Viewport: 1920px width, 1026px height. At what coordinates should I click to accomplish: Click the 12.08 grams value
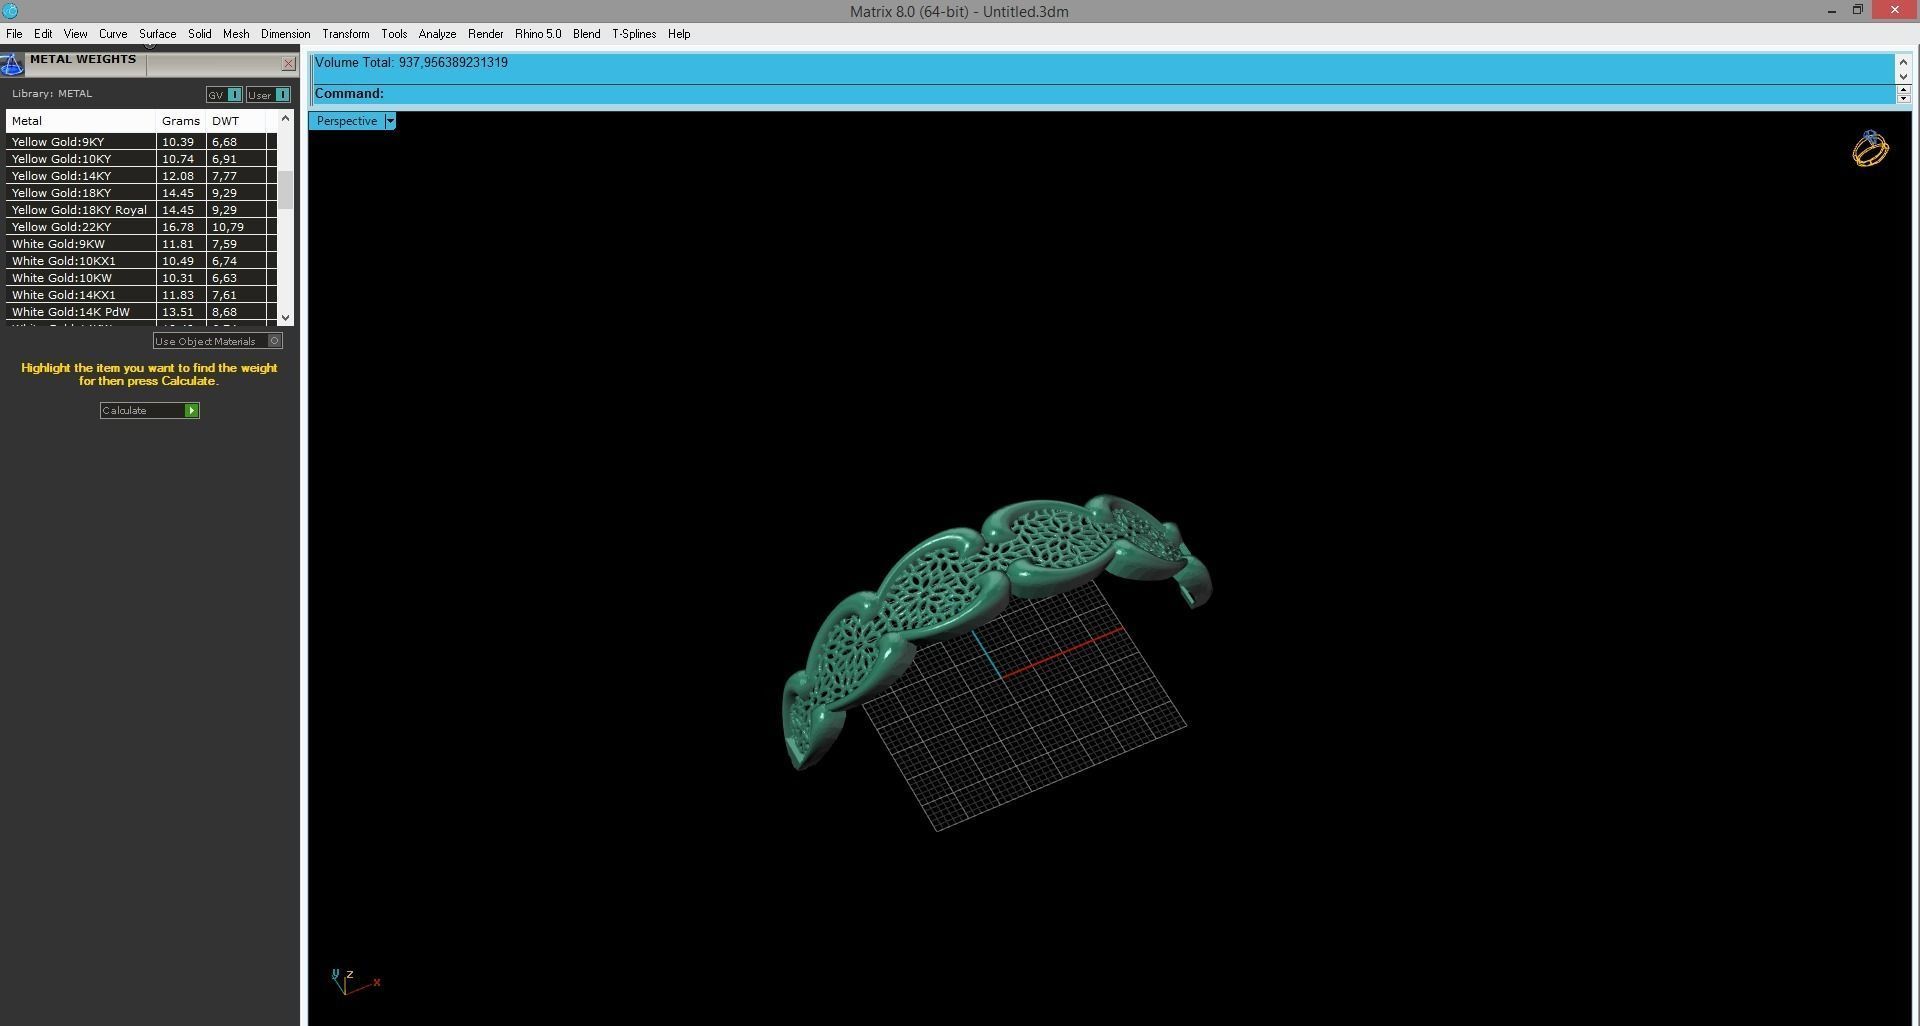178,176
